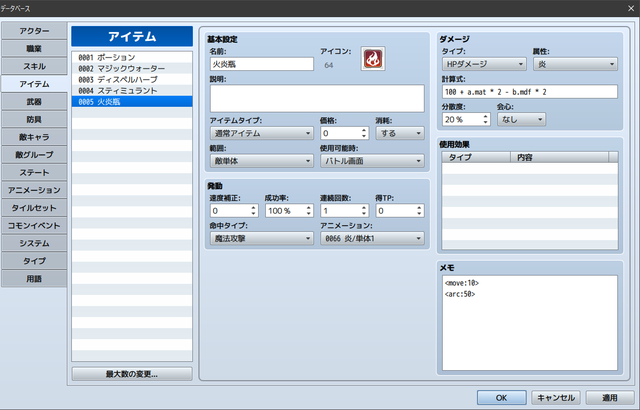This screenshot has width=640, height=410.
Task: Click the 内容 column header in 使用効果
Action: pyautogui.click(x=559, y=157)
